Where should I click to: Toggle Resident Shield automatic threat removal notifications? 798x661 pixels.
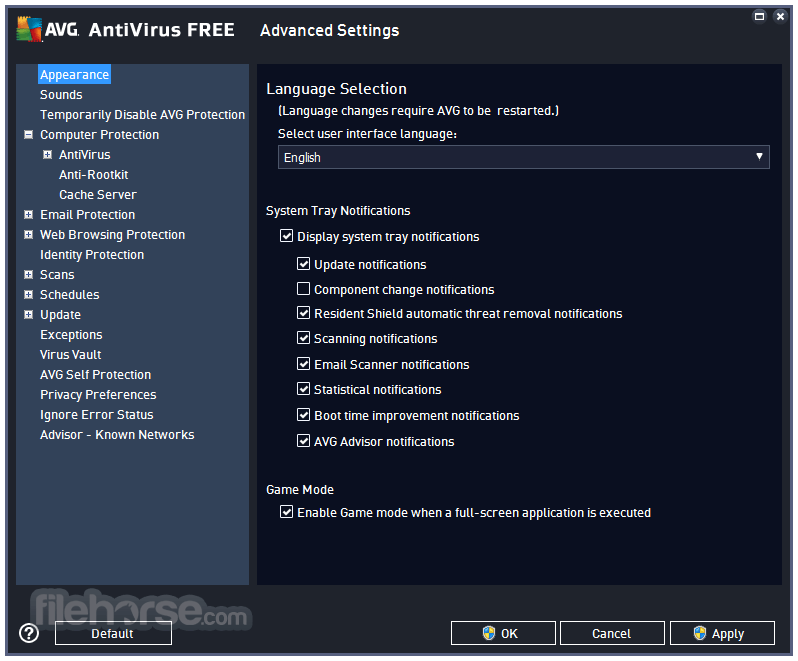click(303, 312)
